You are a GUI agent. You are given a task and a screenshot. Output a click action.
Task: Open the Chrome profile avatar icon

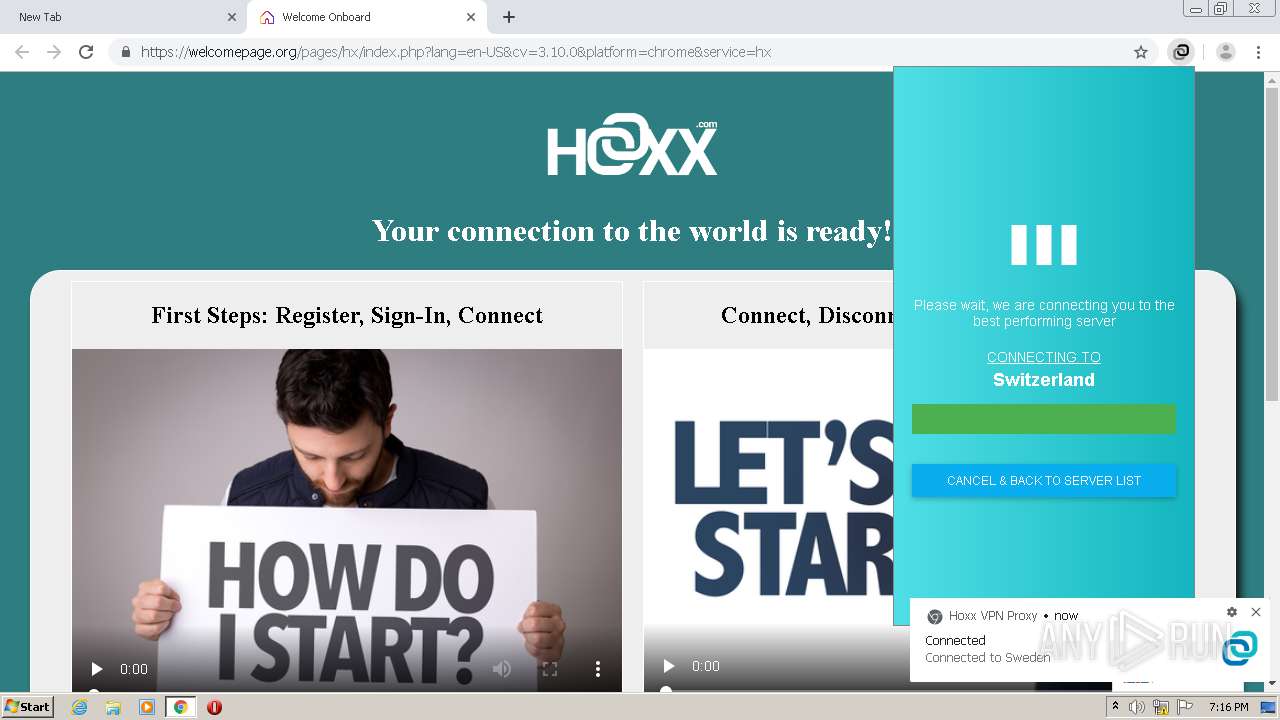[x=1226, y=52]
